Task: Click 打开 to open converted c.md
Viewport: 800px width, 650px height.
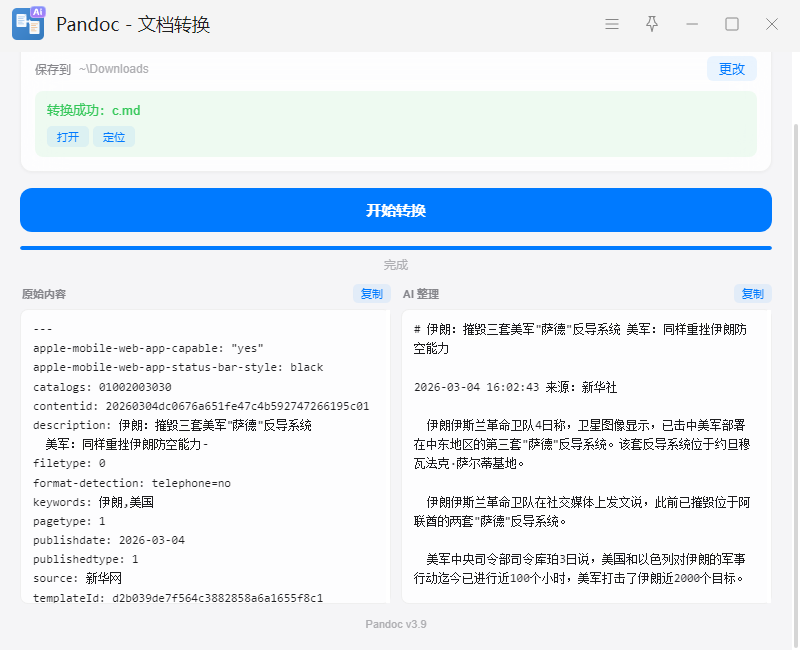Action: pyautogui.click(x=68, y=137)
